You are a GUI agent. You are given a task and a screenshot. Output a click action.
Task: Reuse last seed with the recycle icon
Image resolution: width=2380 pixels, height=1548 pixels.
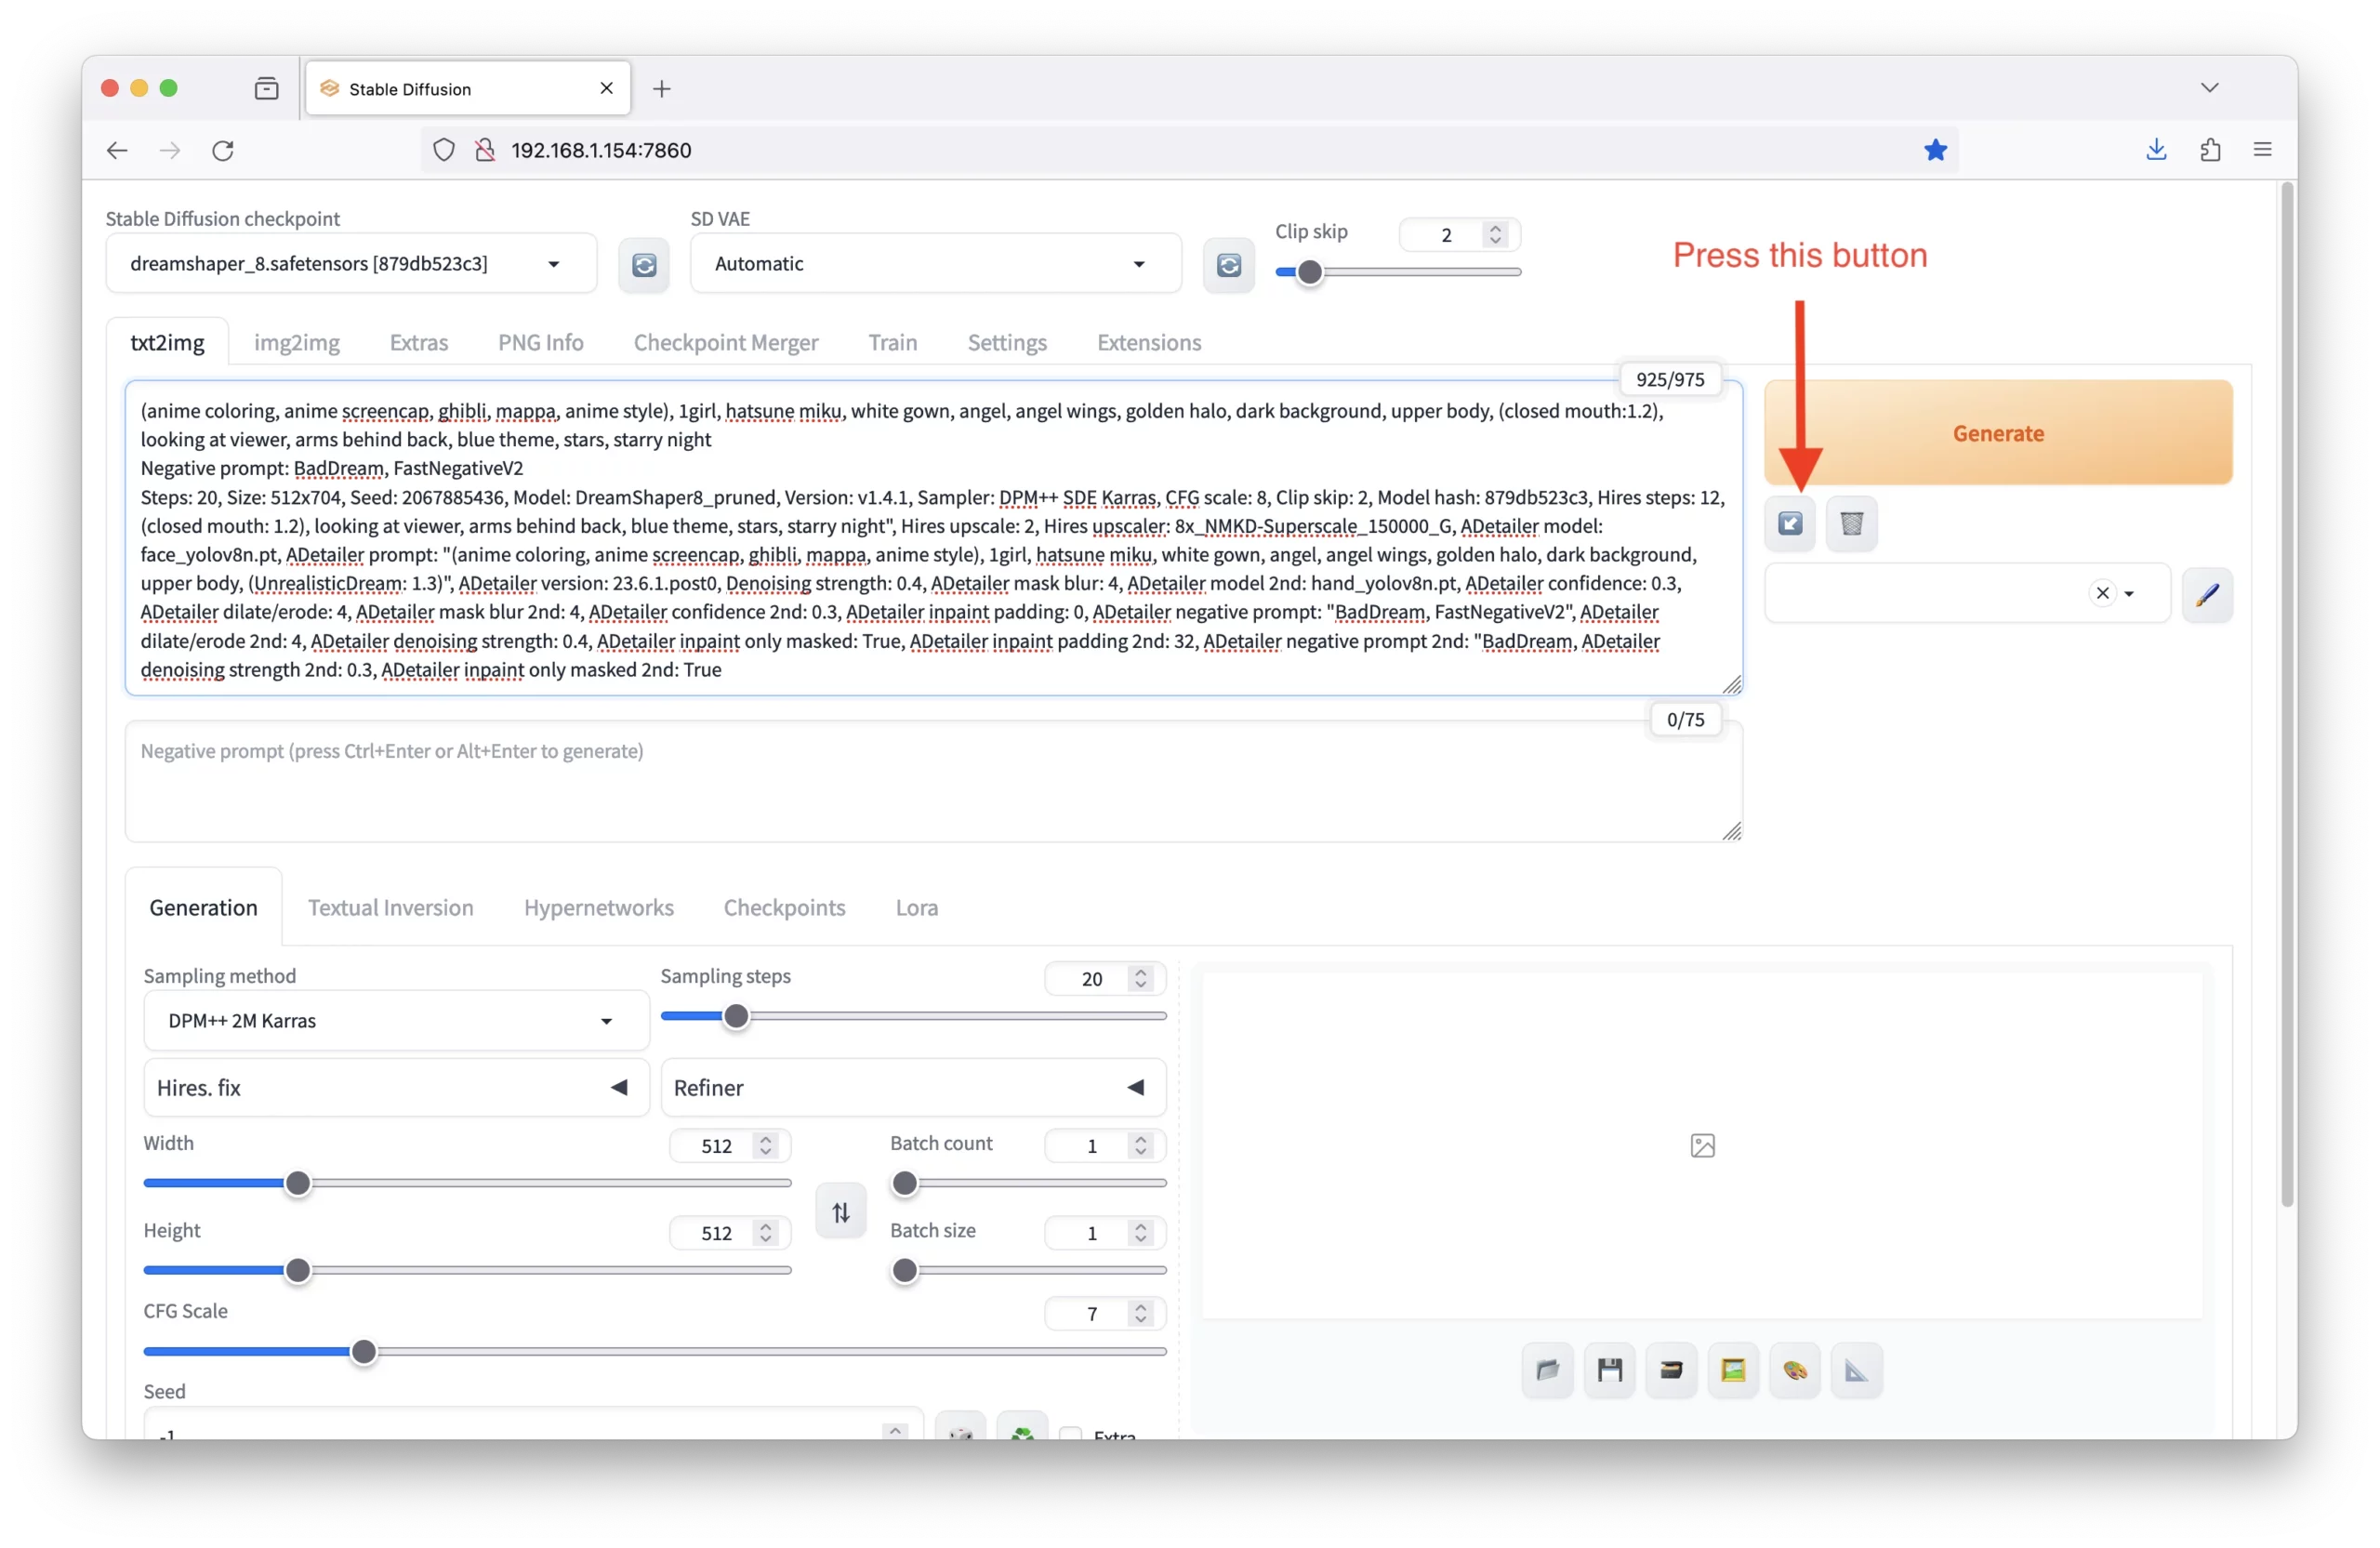click(1022, 1428)
